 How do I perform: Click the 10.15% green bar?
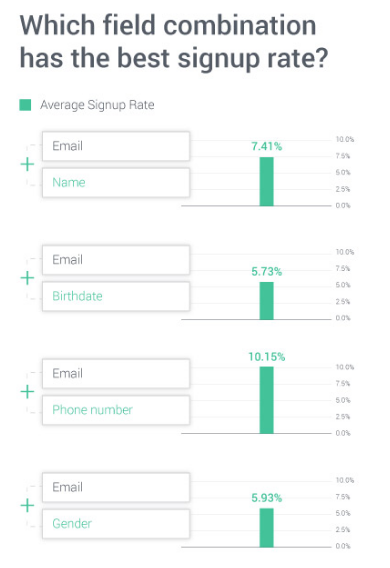[267, 400]
